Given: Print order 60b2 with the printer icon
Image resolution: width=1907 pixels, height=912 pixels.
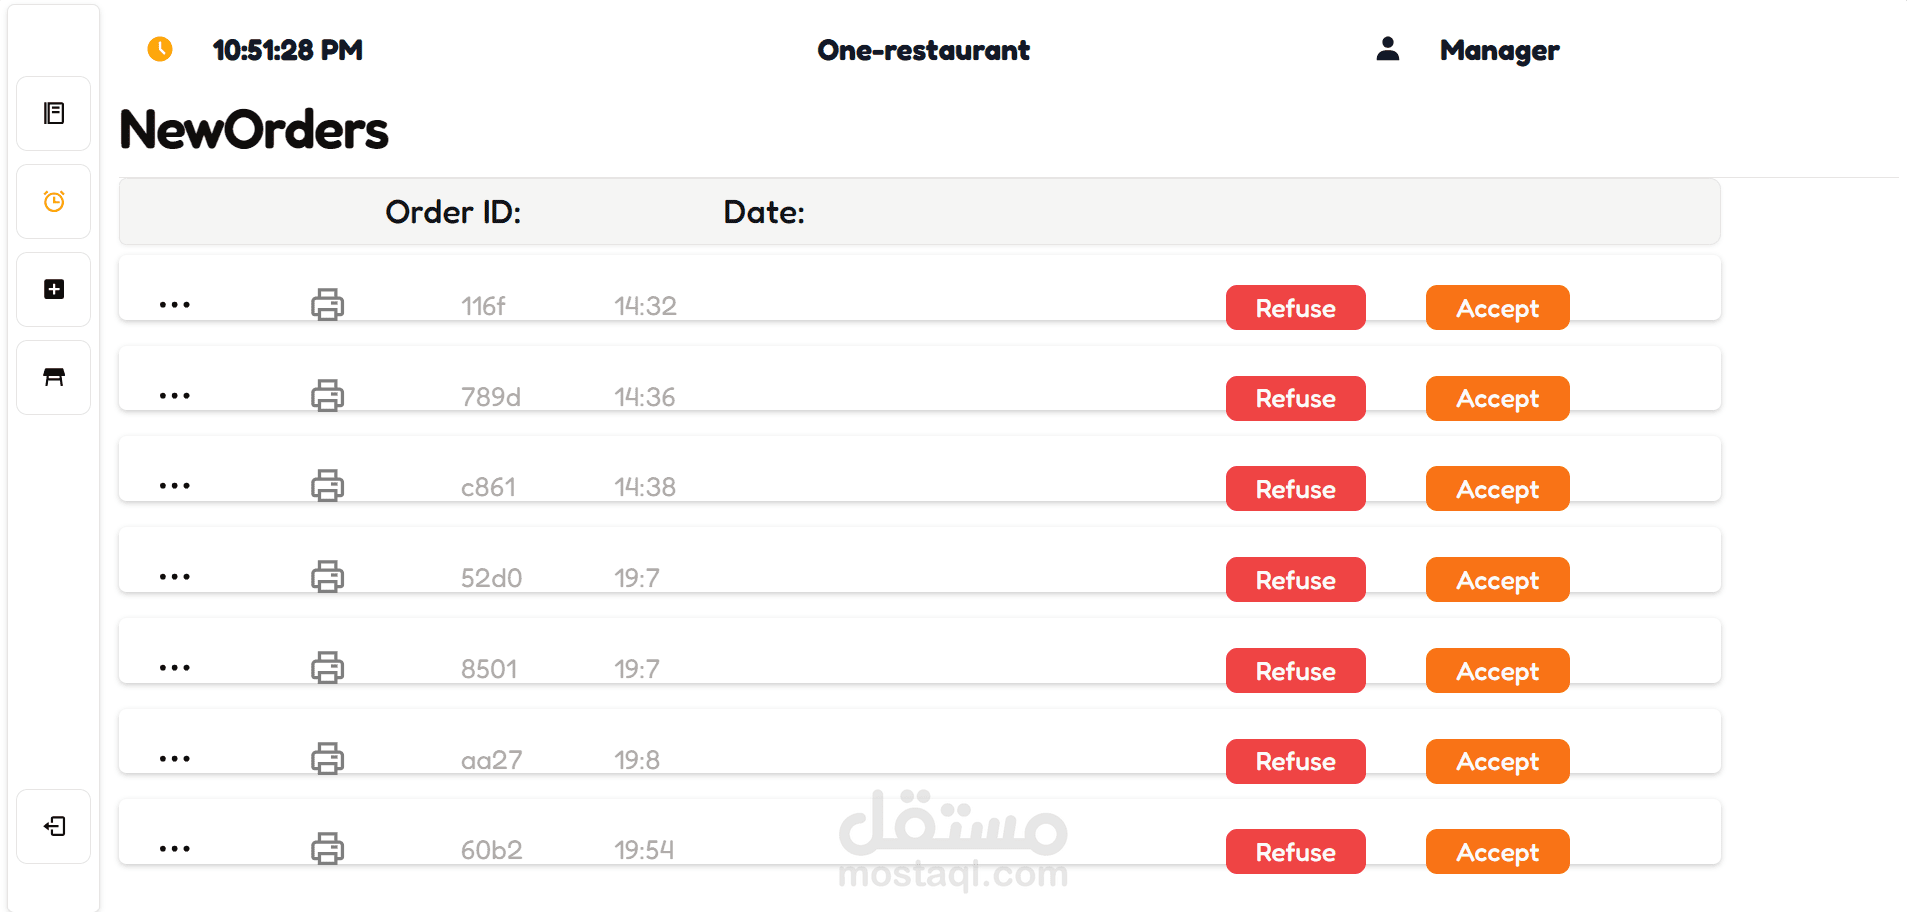Looking at the screenshot, I should 327,849.
